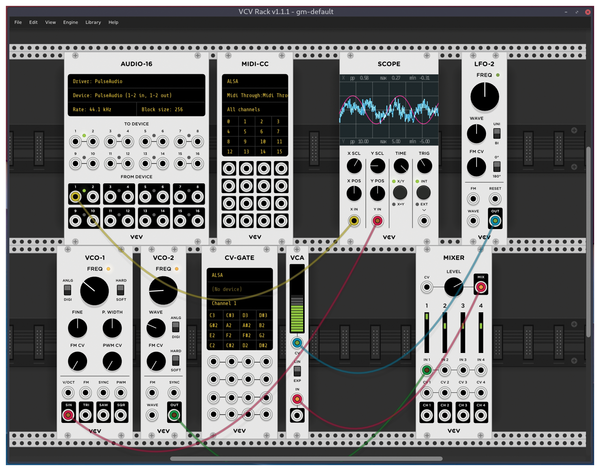600x471 pixels.
Task: Click LFO-2 FM input jack
Action: pos(473,199)
